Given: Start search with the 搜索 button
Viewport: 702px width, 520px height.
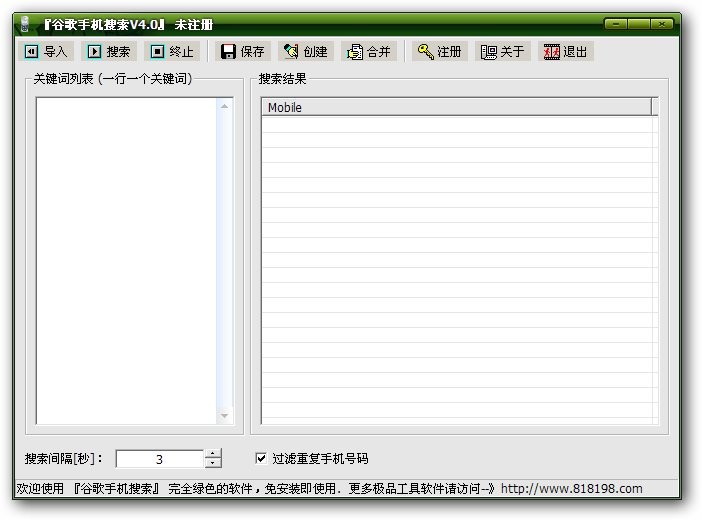Looking at the screenshot, I should tap(109, 52).
